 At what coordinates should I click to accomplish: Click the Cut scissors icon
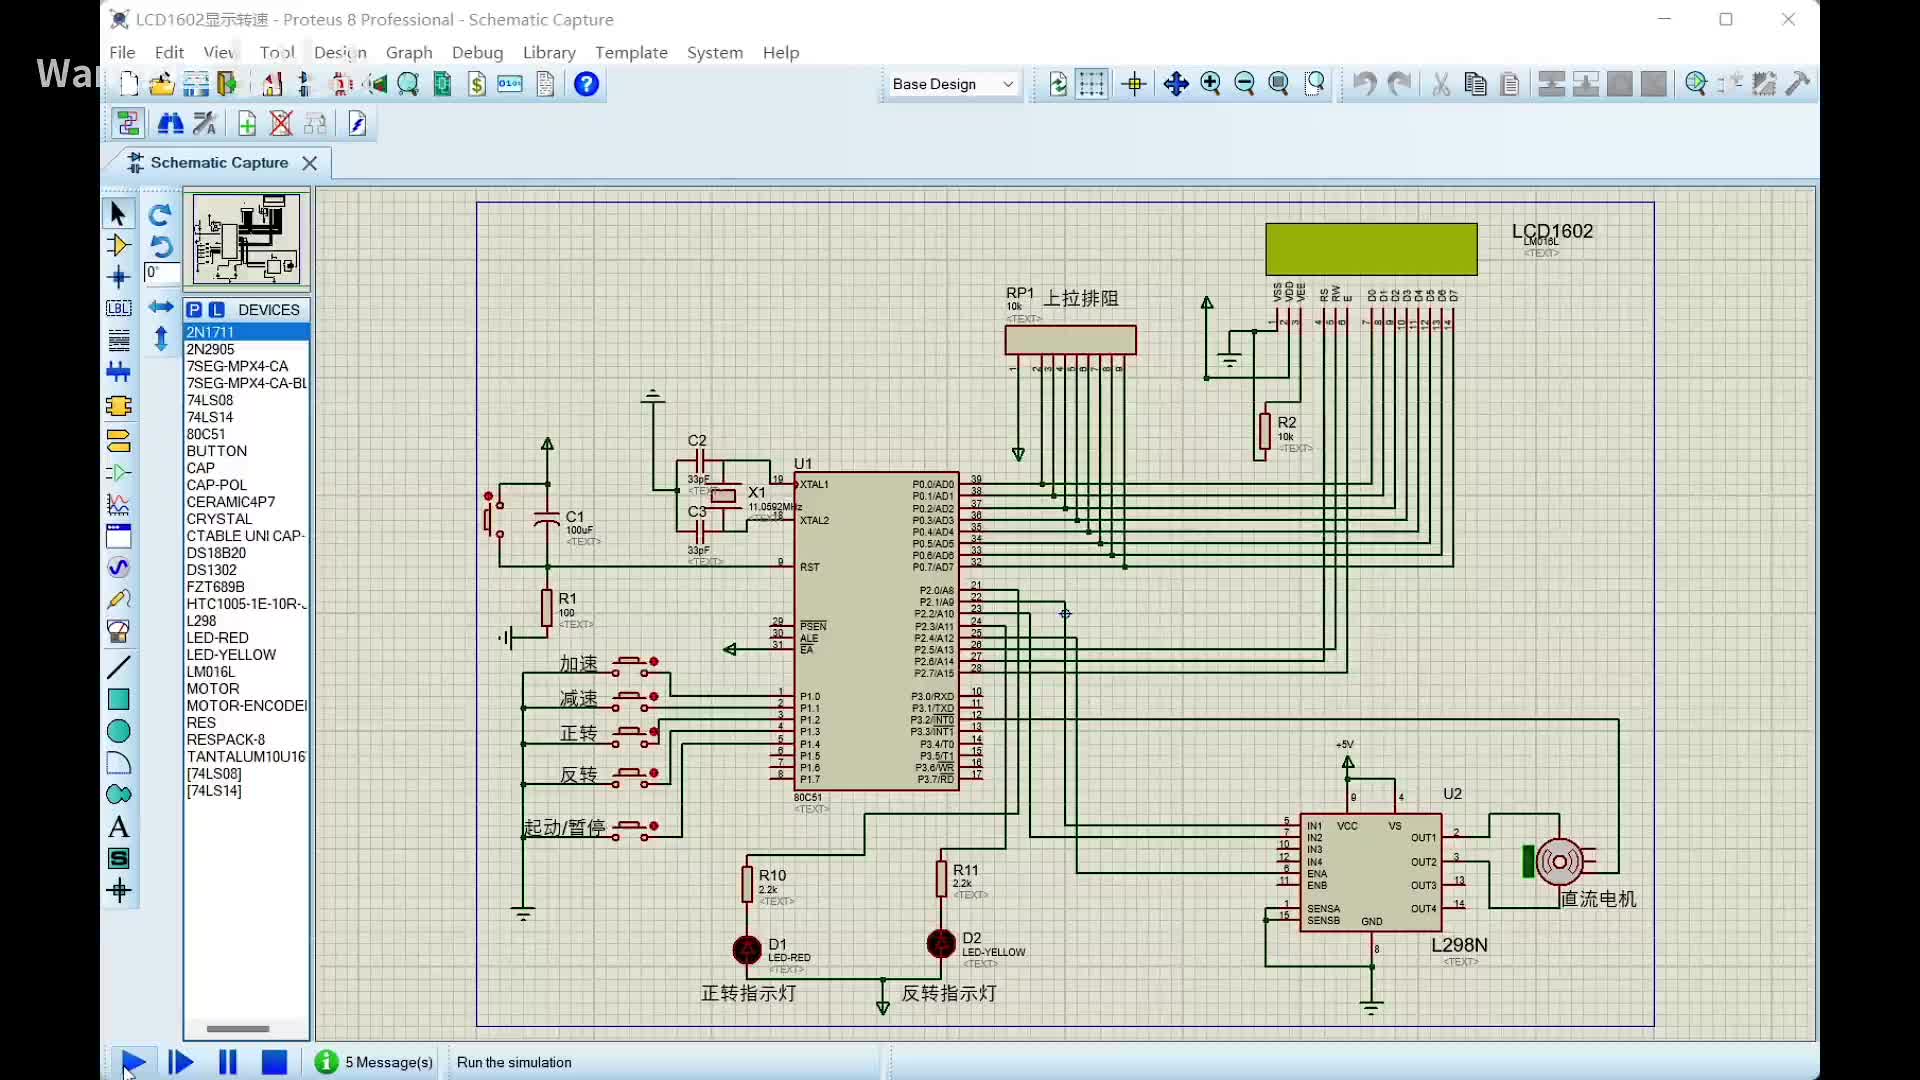point(1441,84)
